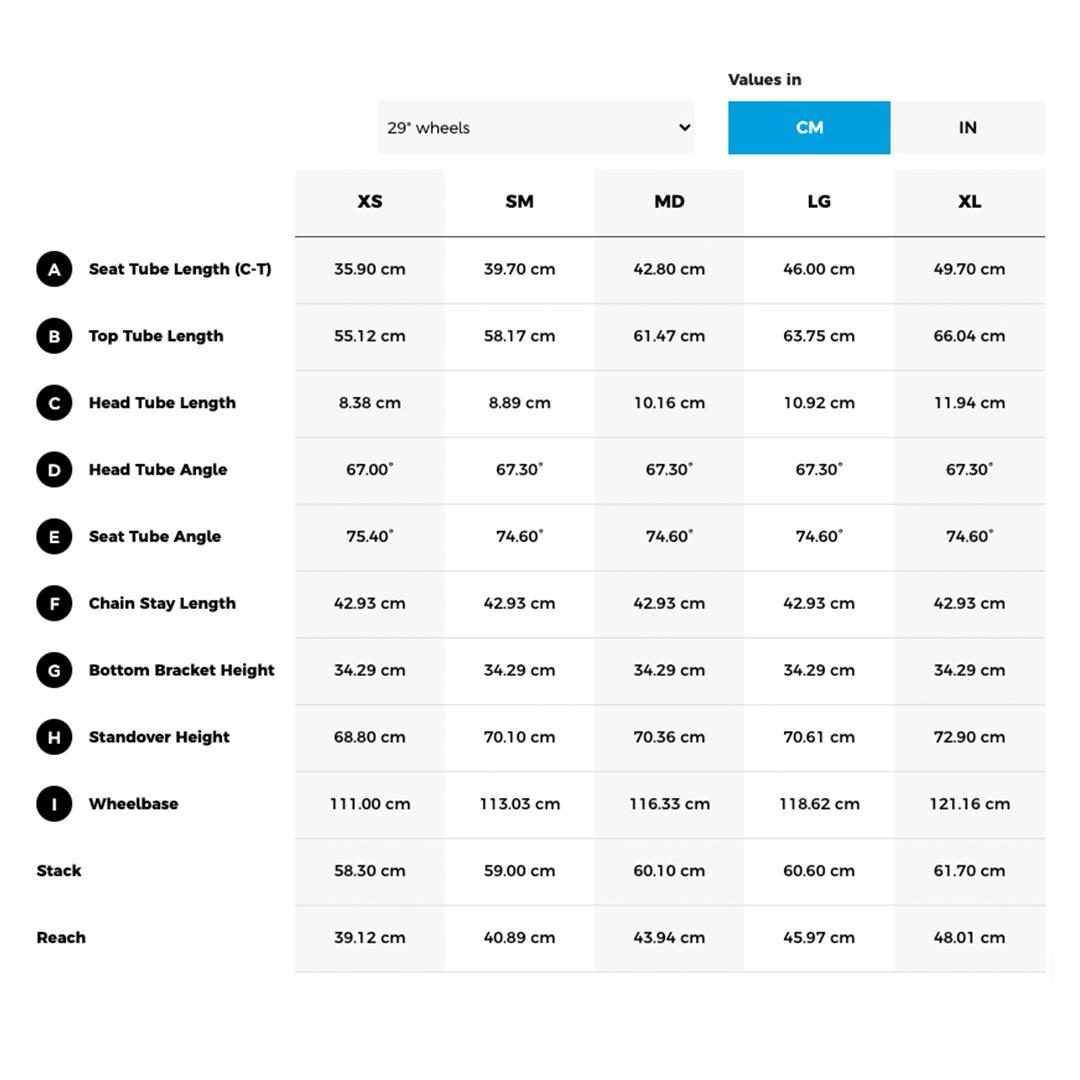Click the Stack row label
1080x1080 pixels.
[59, 871]
